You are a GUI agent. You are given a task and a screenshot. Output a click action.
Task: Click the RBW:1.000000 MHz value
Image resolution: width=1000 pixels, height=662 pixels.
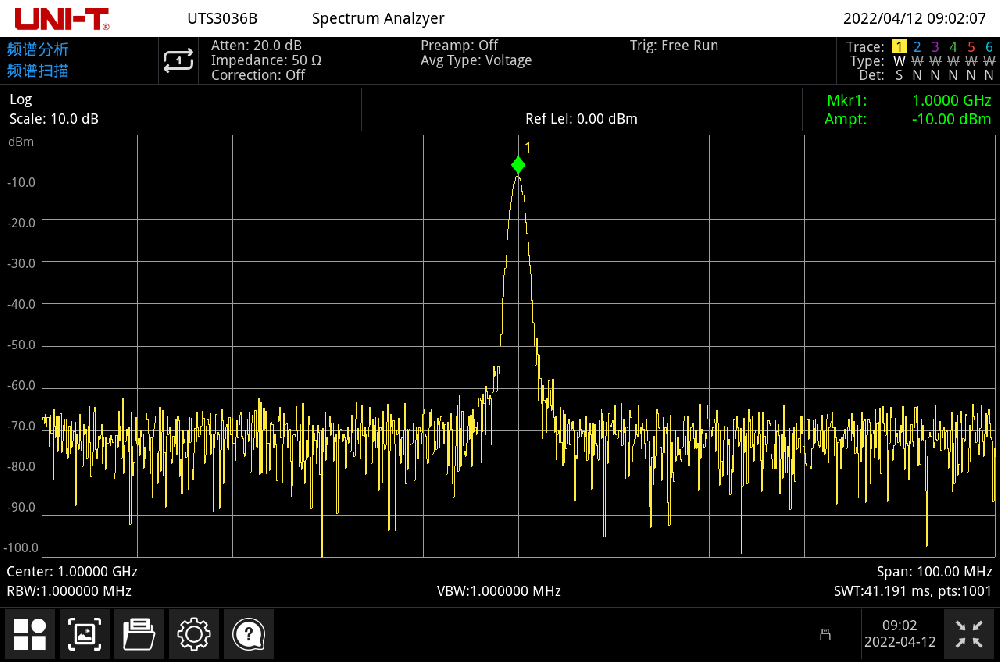pos(69,591)
